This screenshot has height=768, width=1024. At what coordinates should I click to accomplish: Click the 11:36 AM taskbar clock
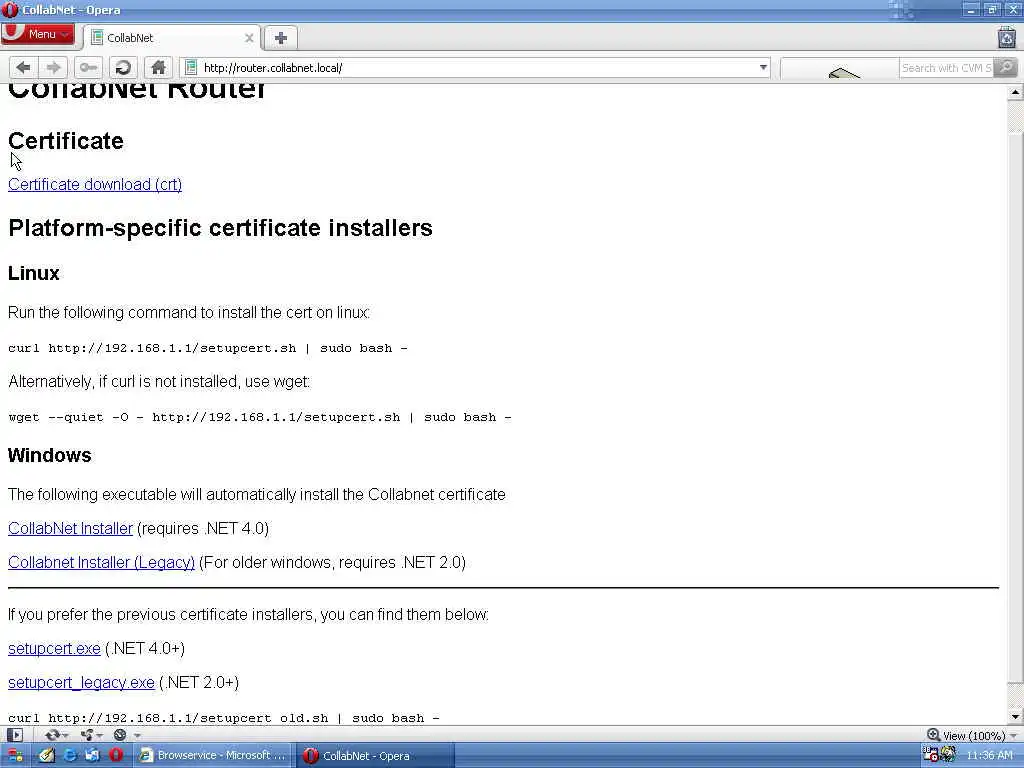[989, 756]
